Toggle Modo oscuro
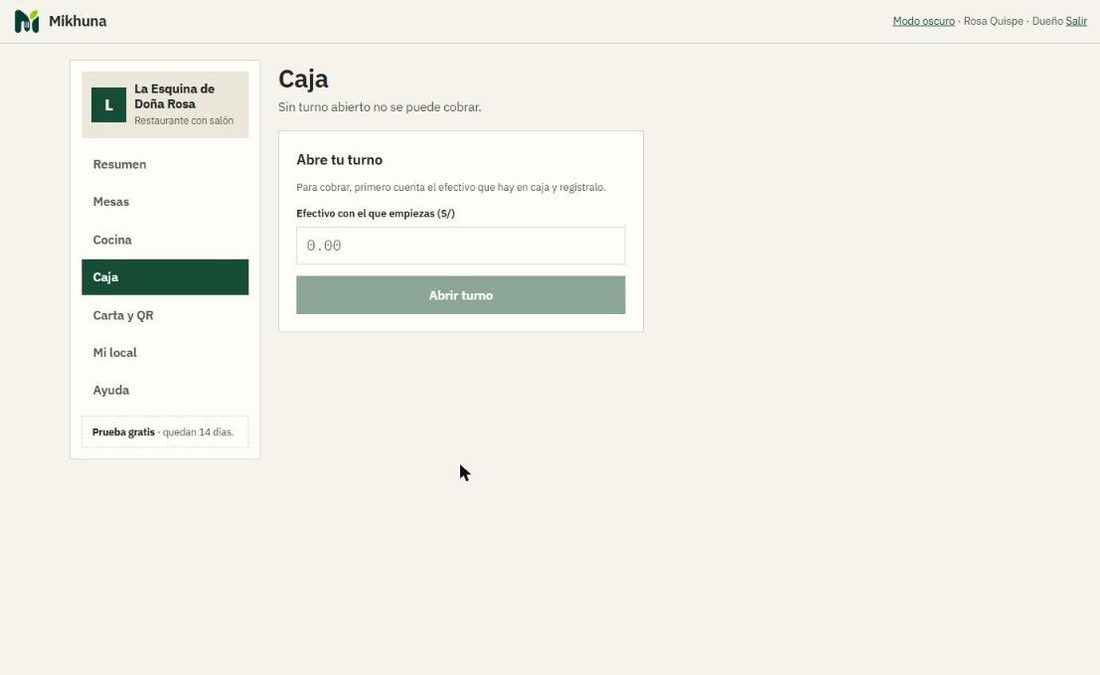 click(x=923, y=21)
